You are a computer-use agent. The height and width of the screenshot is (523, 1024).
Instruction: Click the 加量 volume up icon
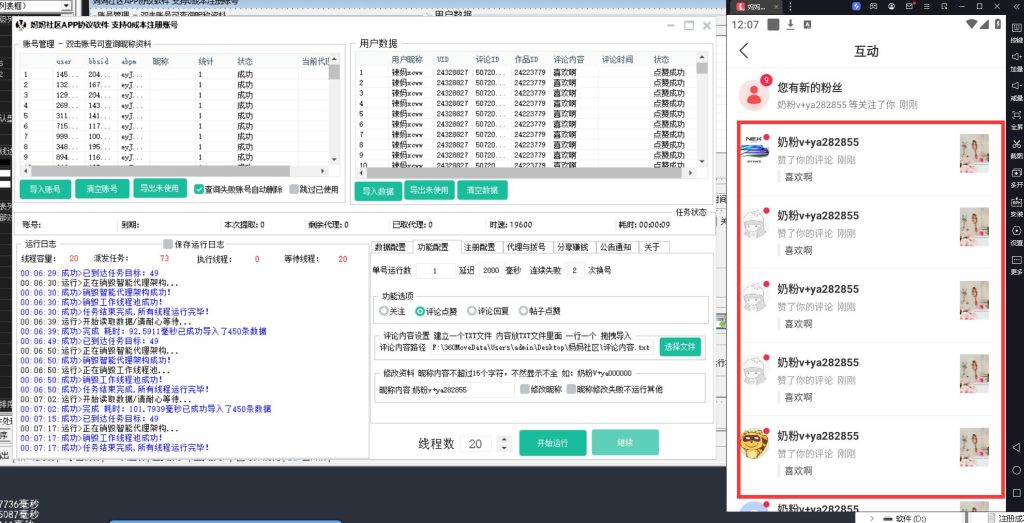(x=1016, y=57)
